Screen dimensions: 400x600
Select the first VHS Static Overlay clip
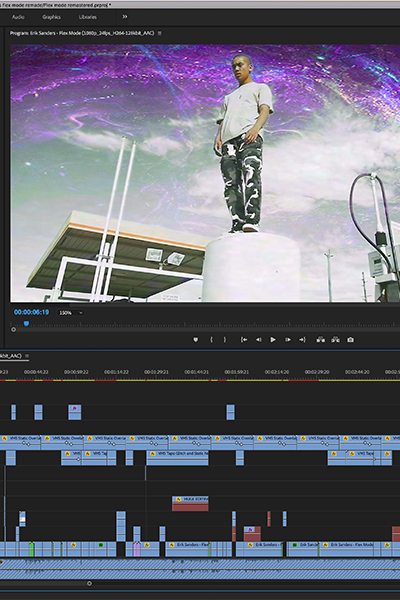[x=20, y=442]
